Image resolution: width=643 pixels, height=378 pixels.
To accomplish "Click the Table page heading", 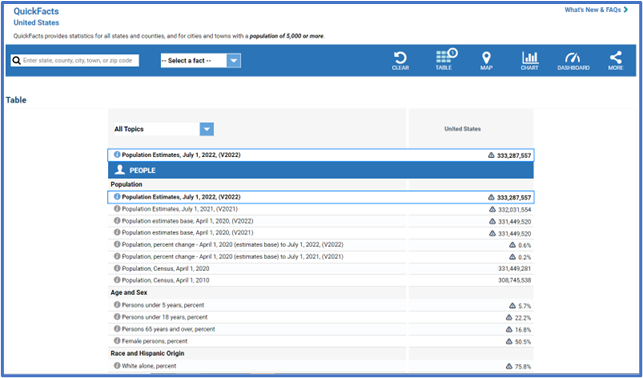I will [16, 100].
